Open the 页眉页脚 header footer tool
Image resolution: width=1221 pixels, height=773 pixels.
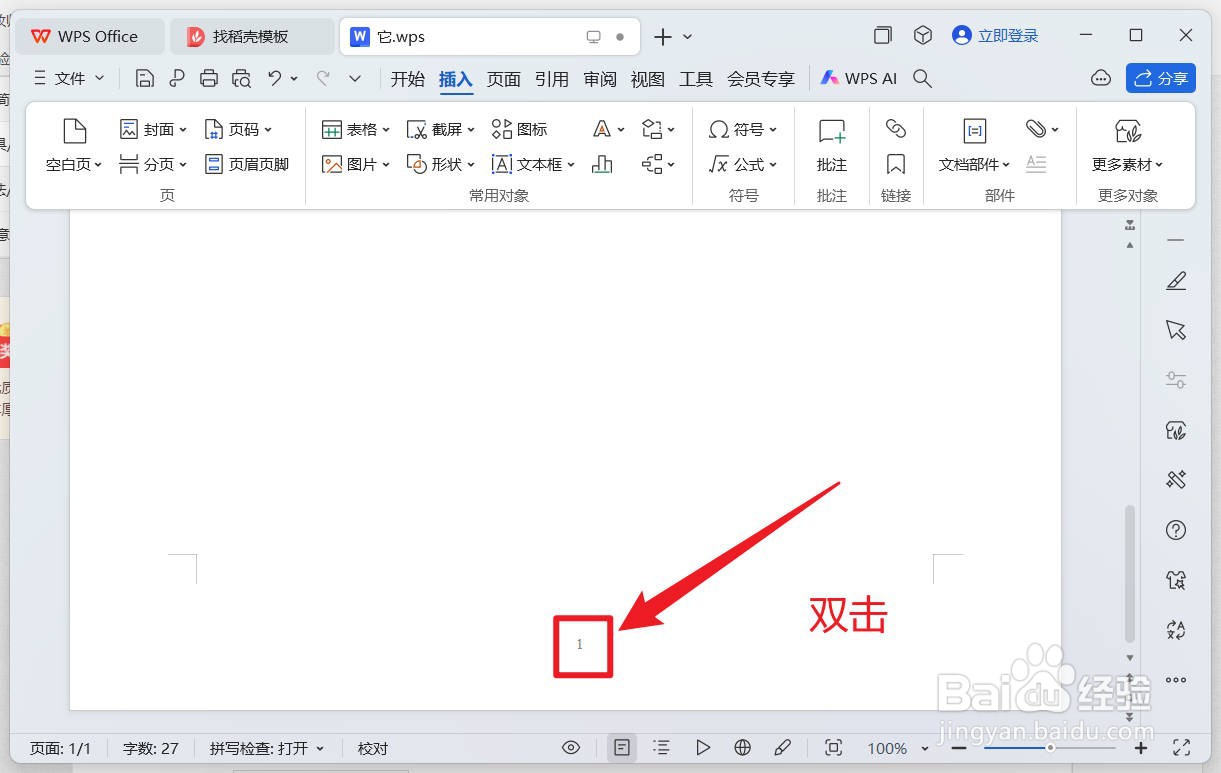pos(247,164)
